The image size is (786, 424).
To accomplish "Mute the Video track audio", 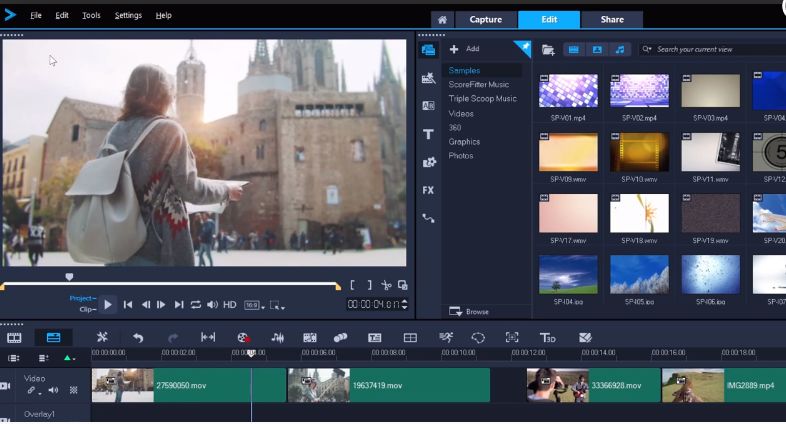I will (x=53, y=390).
